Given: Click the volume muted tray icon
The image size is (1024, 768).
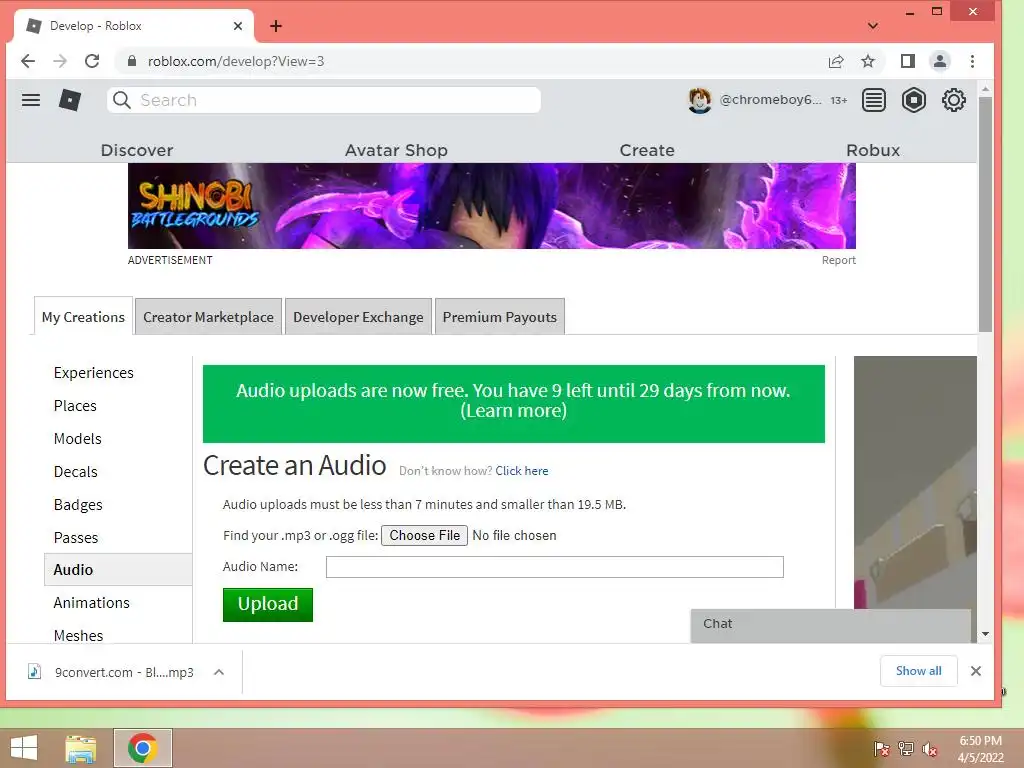Looking at the screenshot, I should [930, 749].
